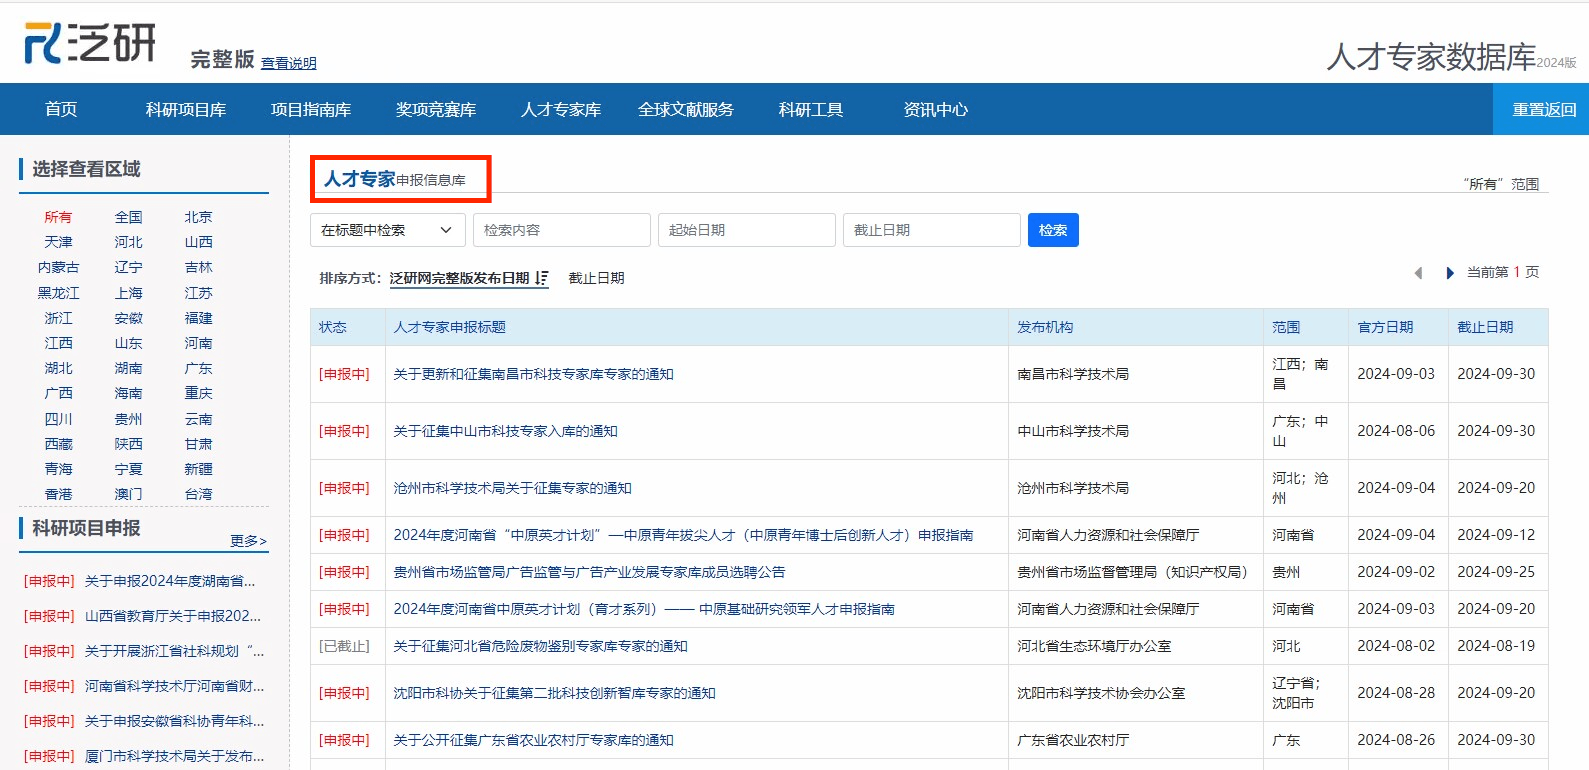The image size is (1589, 770).
Task: Open 中原基础研究领军人才申报指南 link
Action: coord(644,609)
